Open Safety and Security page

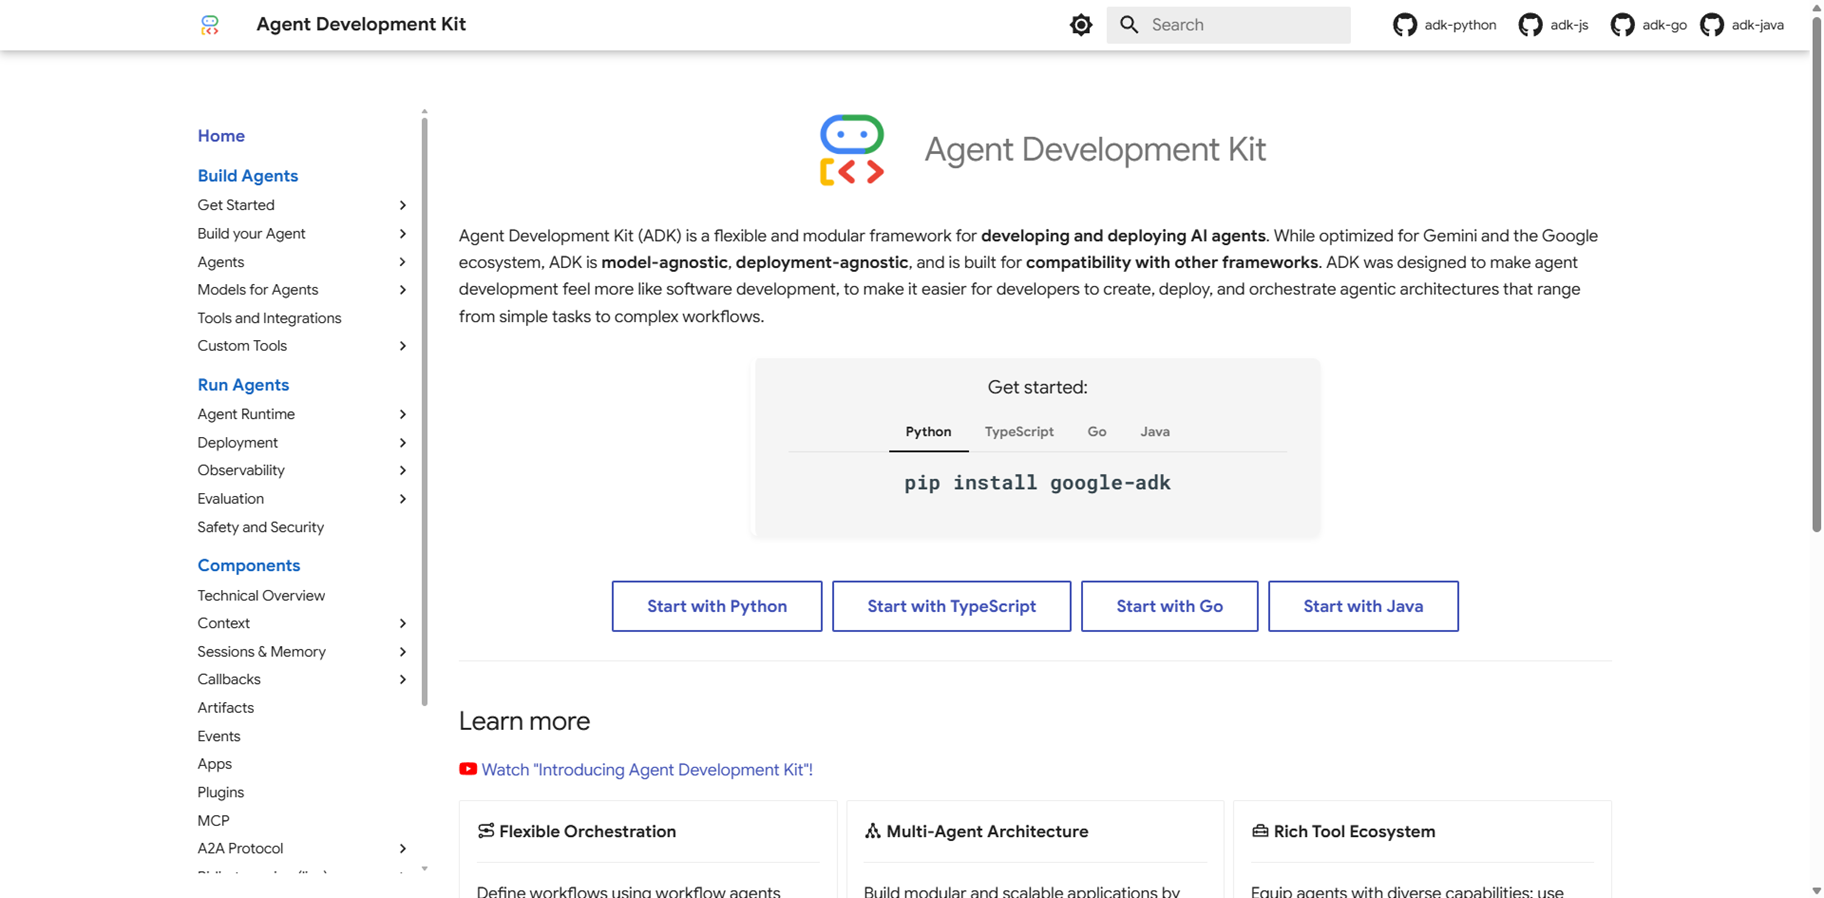click(261, 527)
